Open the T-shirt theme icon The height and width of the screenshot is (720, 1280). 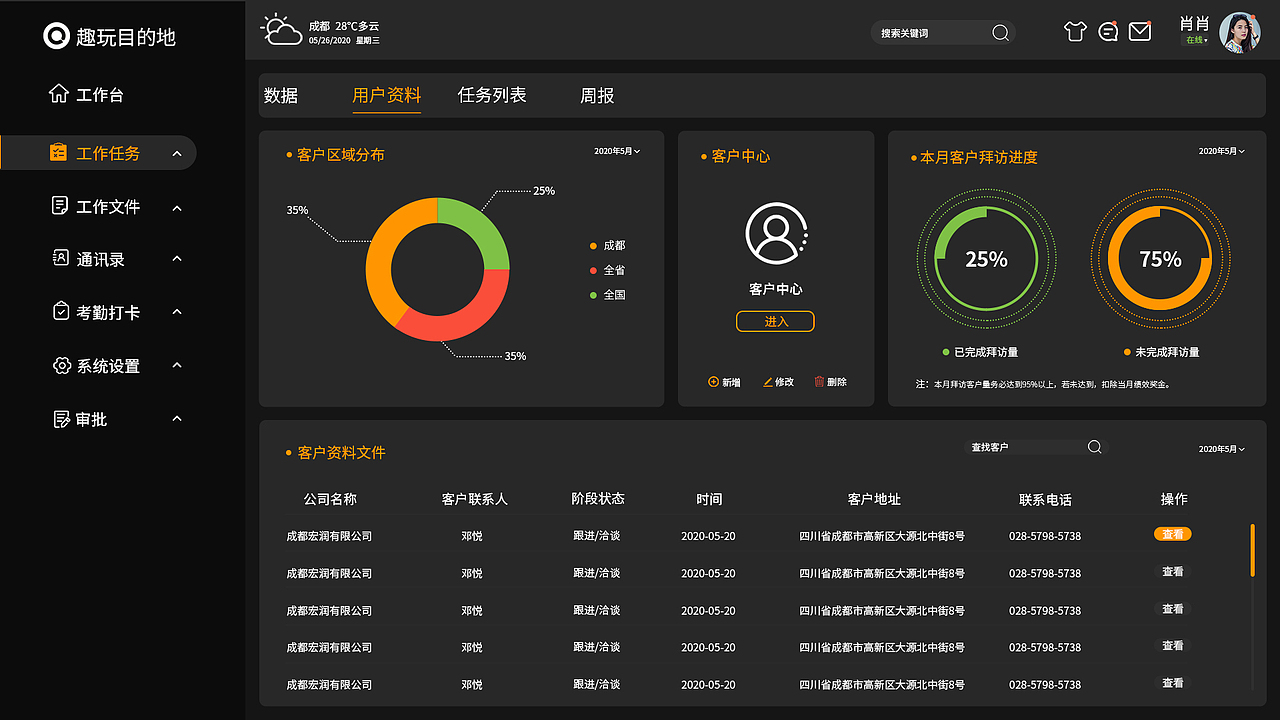1075,32
